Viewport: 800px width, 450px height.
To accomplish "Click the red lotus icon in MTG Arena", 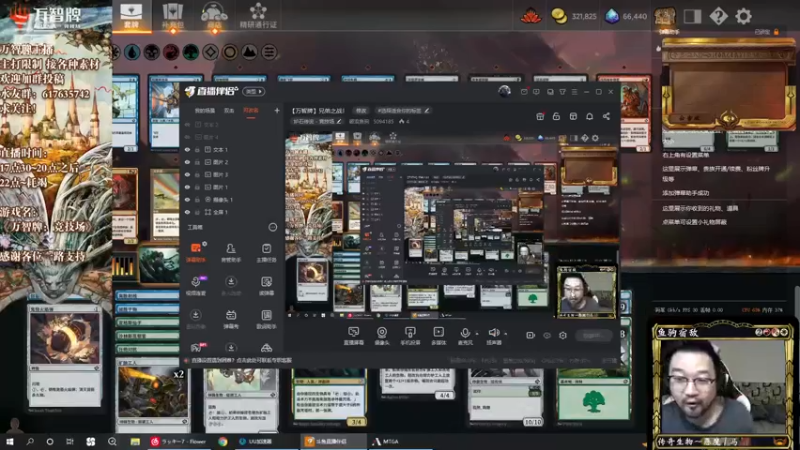I will [x=531, y=16].
